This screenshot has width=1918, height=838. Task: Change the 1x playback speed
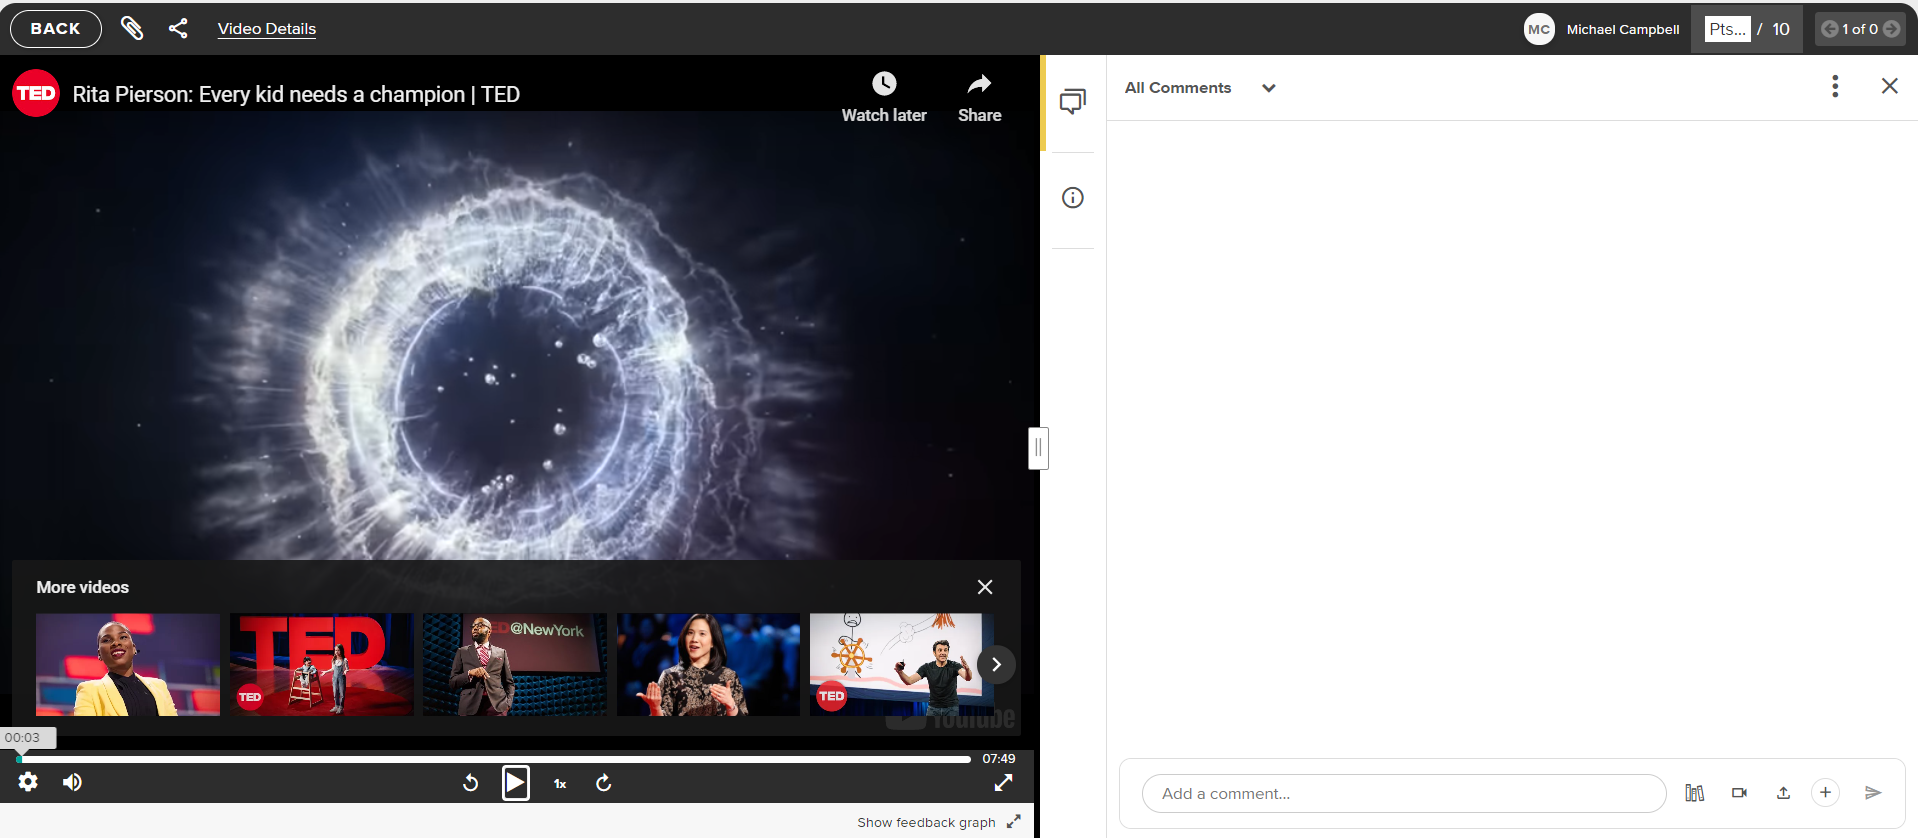tap(560, 784)
